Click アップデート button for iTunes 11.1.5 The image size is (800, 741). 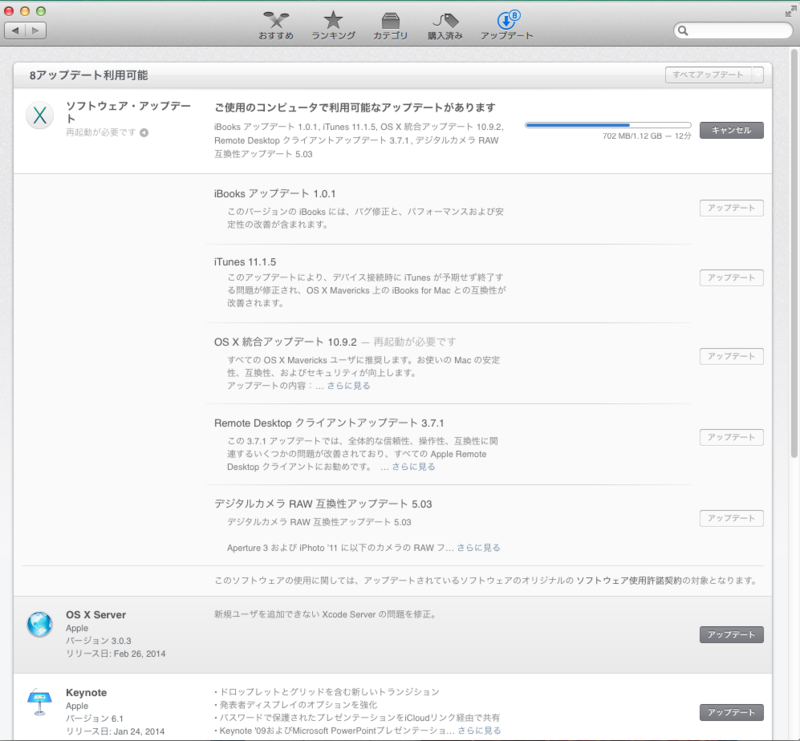coord(732,278)
